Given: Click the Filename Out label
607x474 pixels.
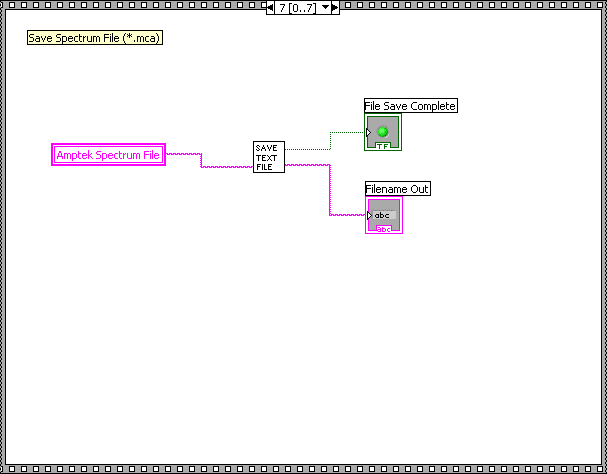Looking at the screenshot, I should pyautogui.click(x=397, y=189).
